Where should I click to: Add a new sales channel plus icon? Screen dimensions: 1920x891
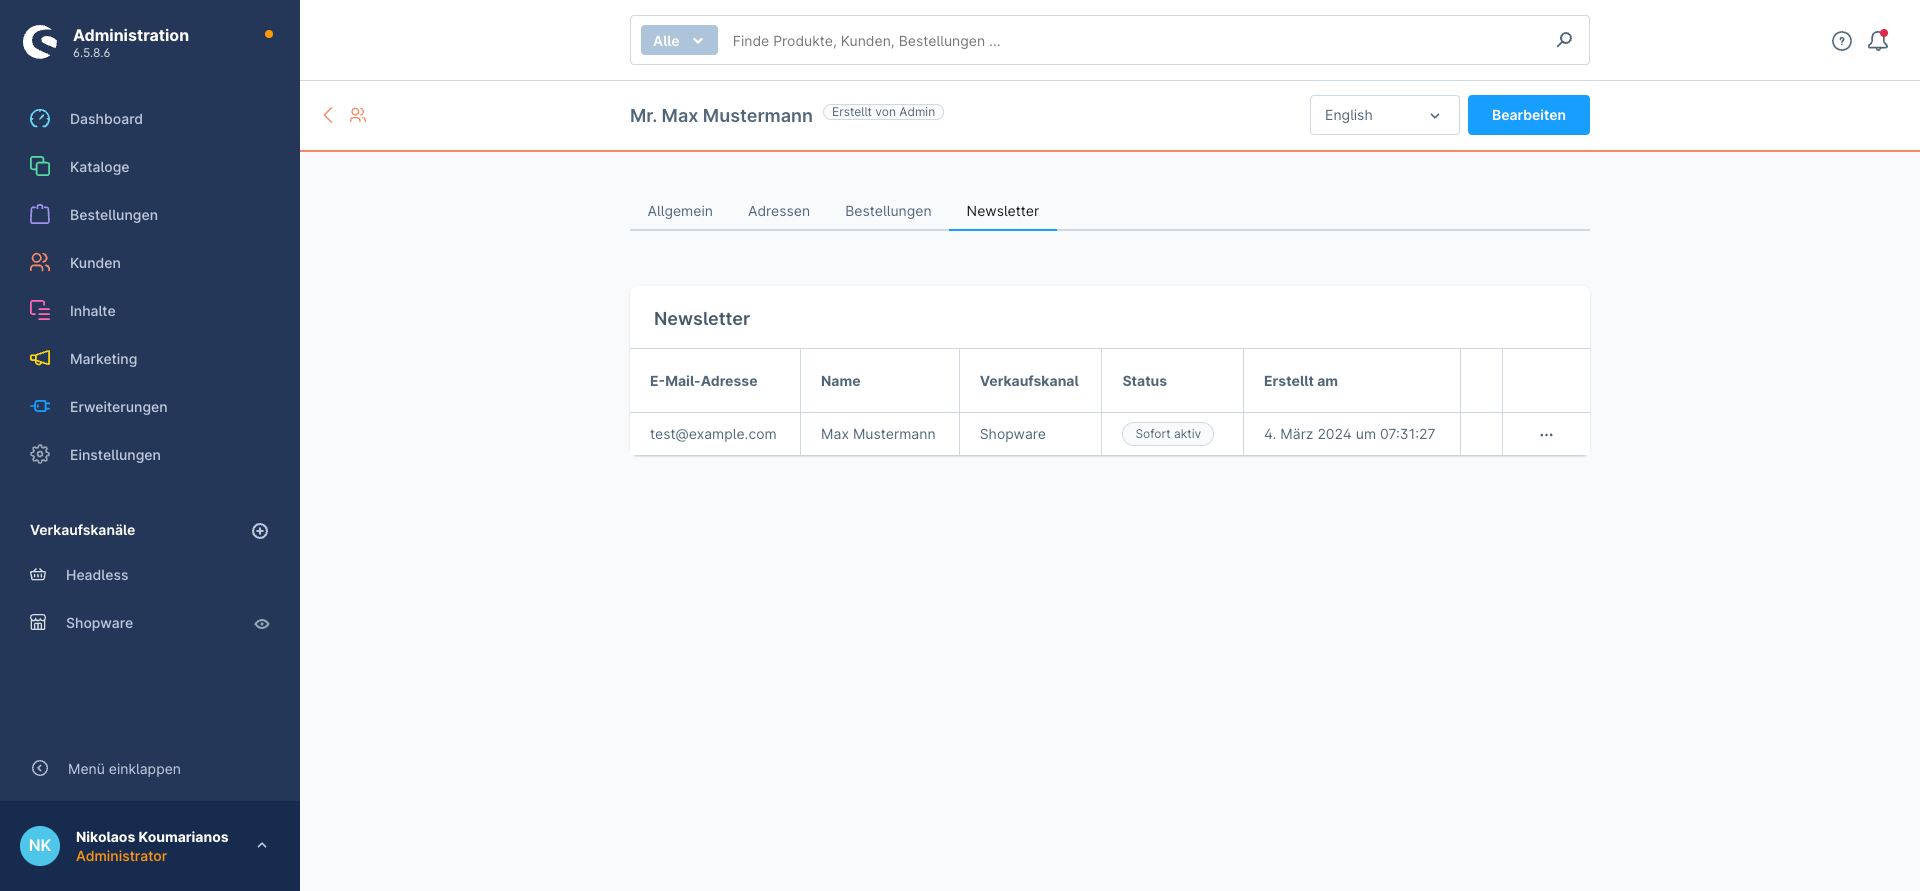[260, 531]
